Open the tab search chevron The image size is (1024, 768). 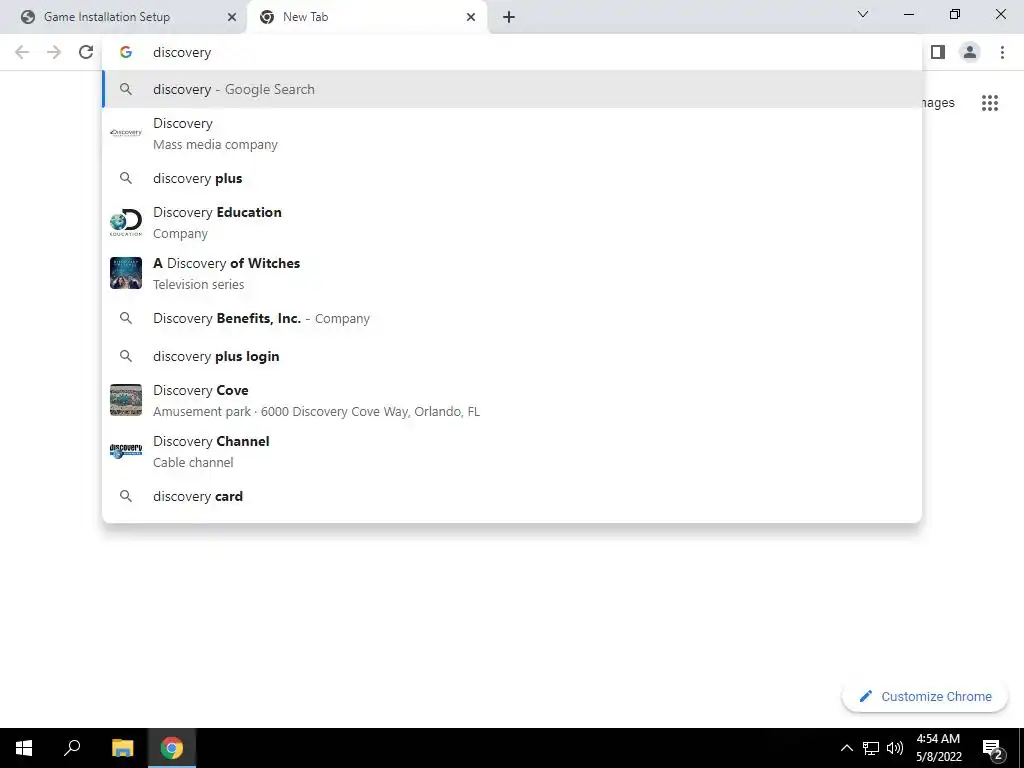coord(862,14)
